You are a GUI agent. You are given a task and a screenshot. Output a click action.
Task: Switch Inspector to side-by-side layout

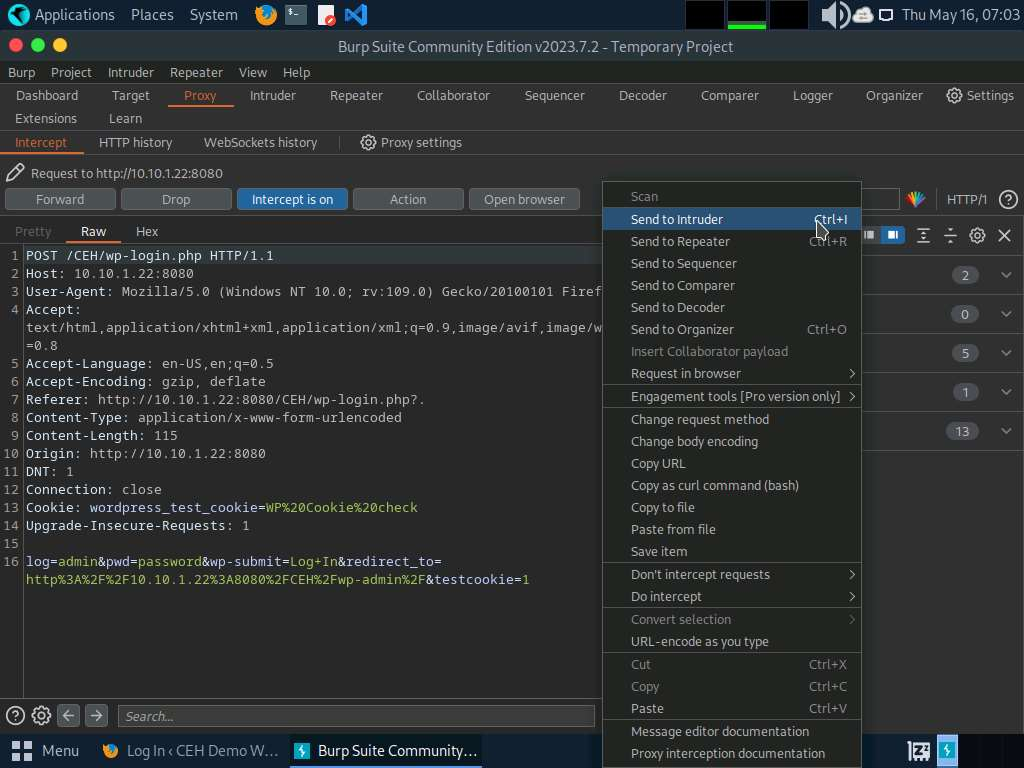[x=892, y=235]
